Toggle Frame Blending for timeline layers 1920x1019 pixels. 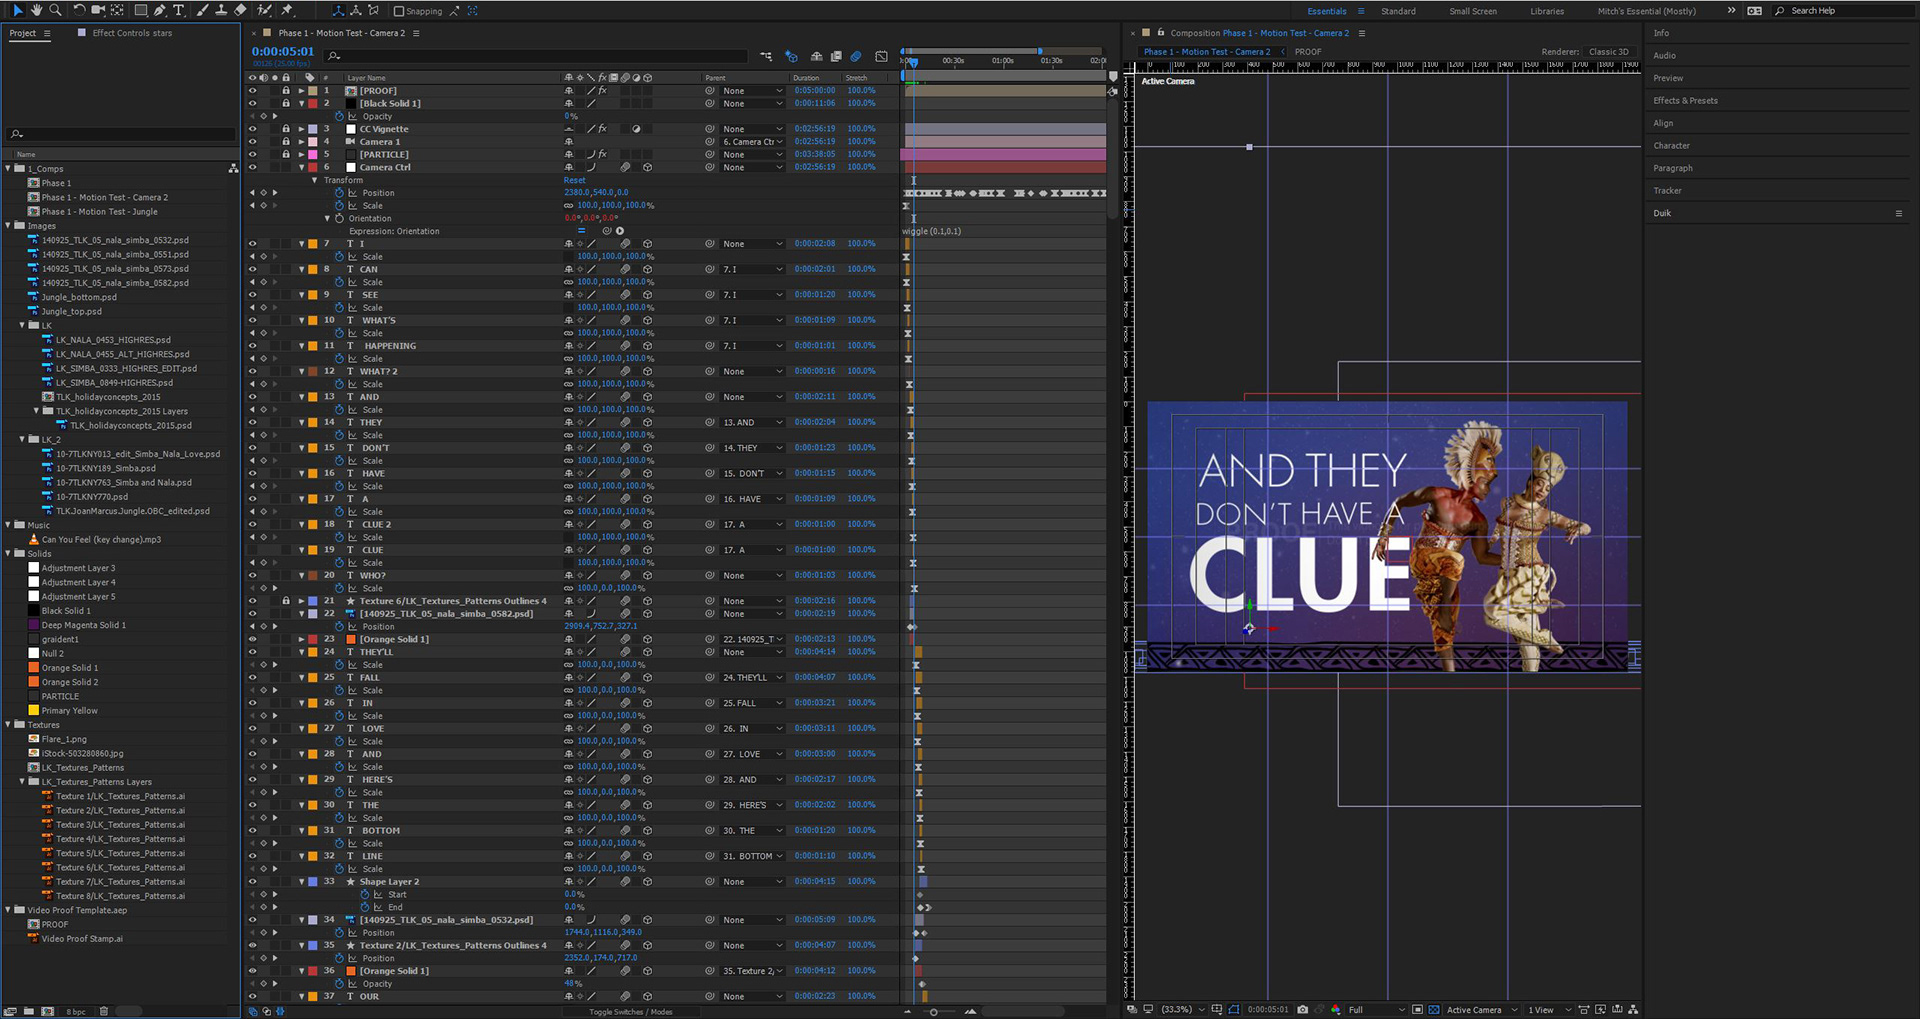(x=836, y=56)
